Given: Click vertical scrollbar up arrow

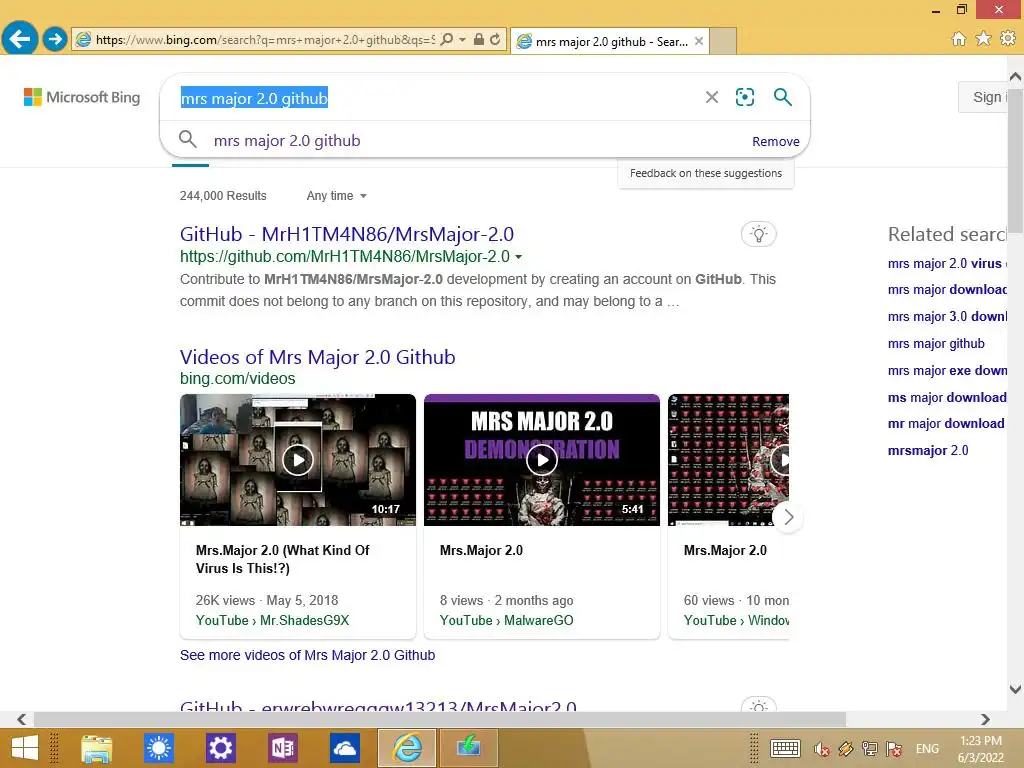Looking at the screenshot, I should pyautogui.click(x=1016, y=77).
